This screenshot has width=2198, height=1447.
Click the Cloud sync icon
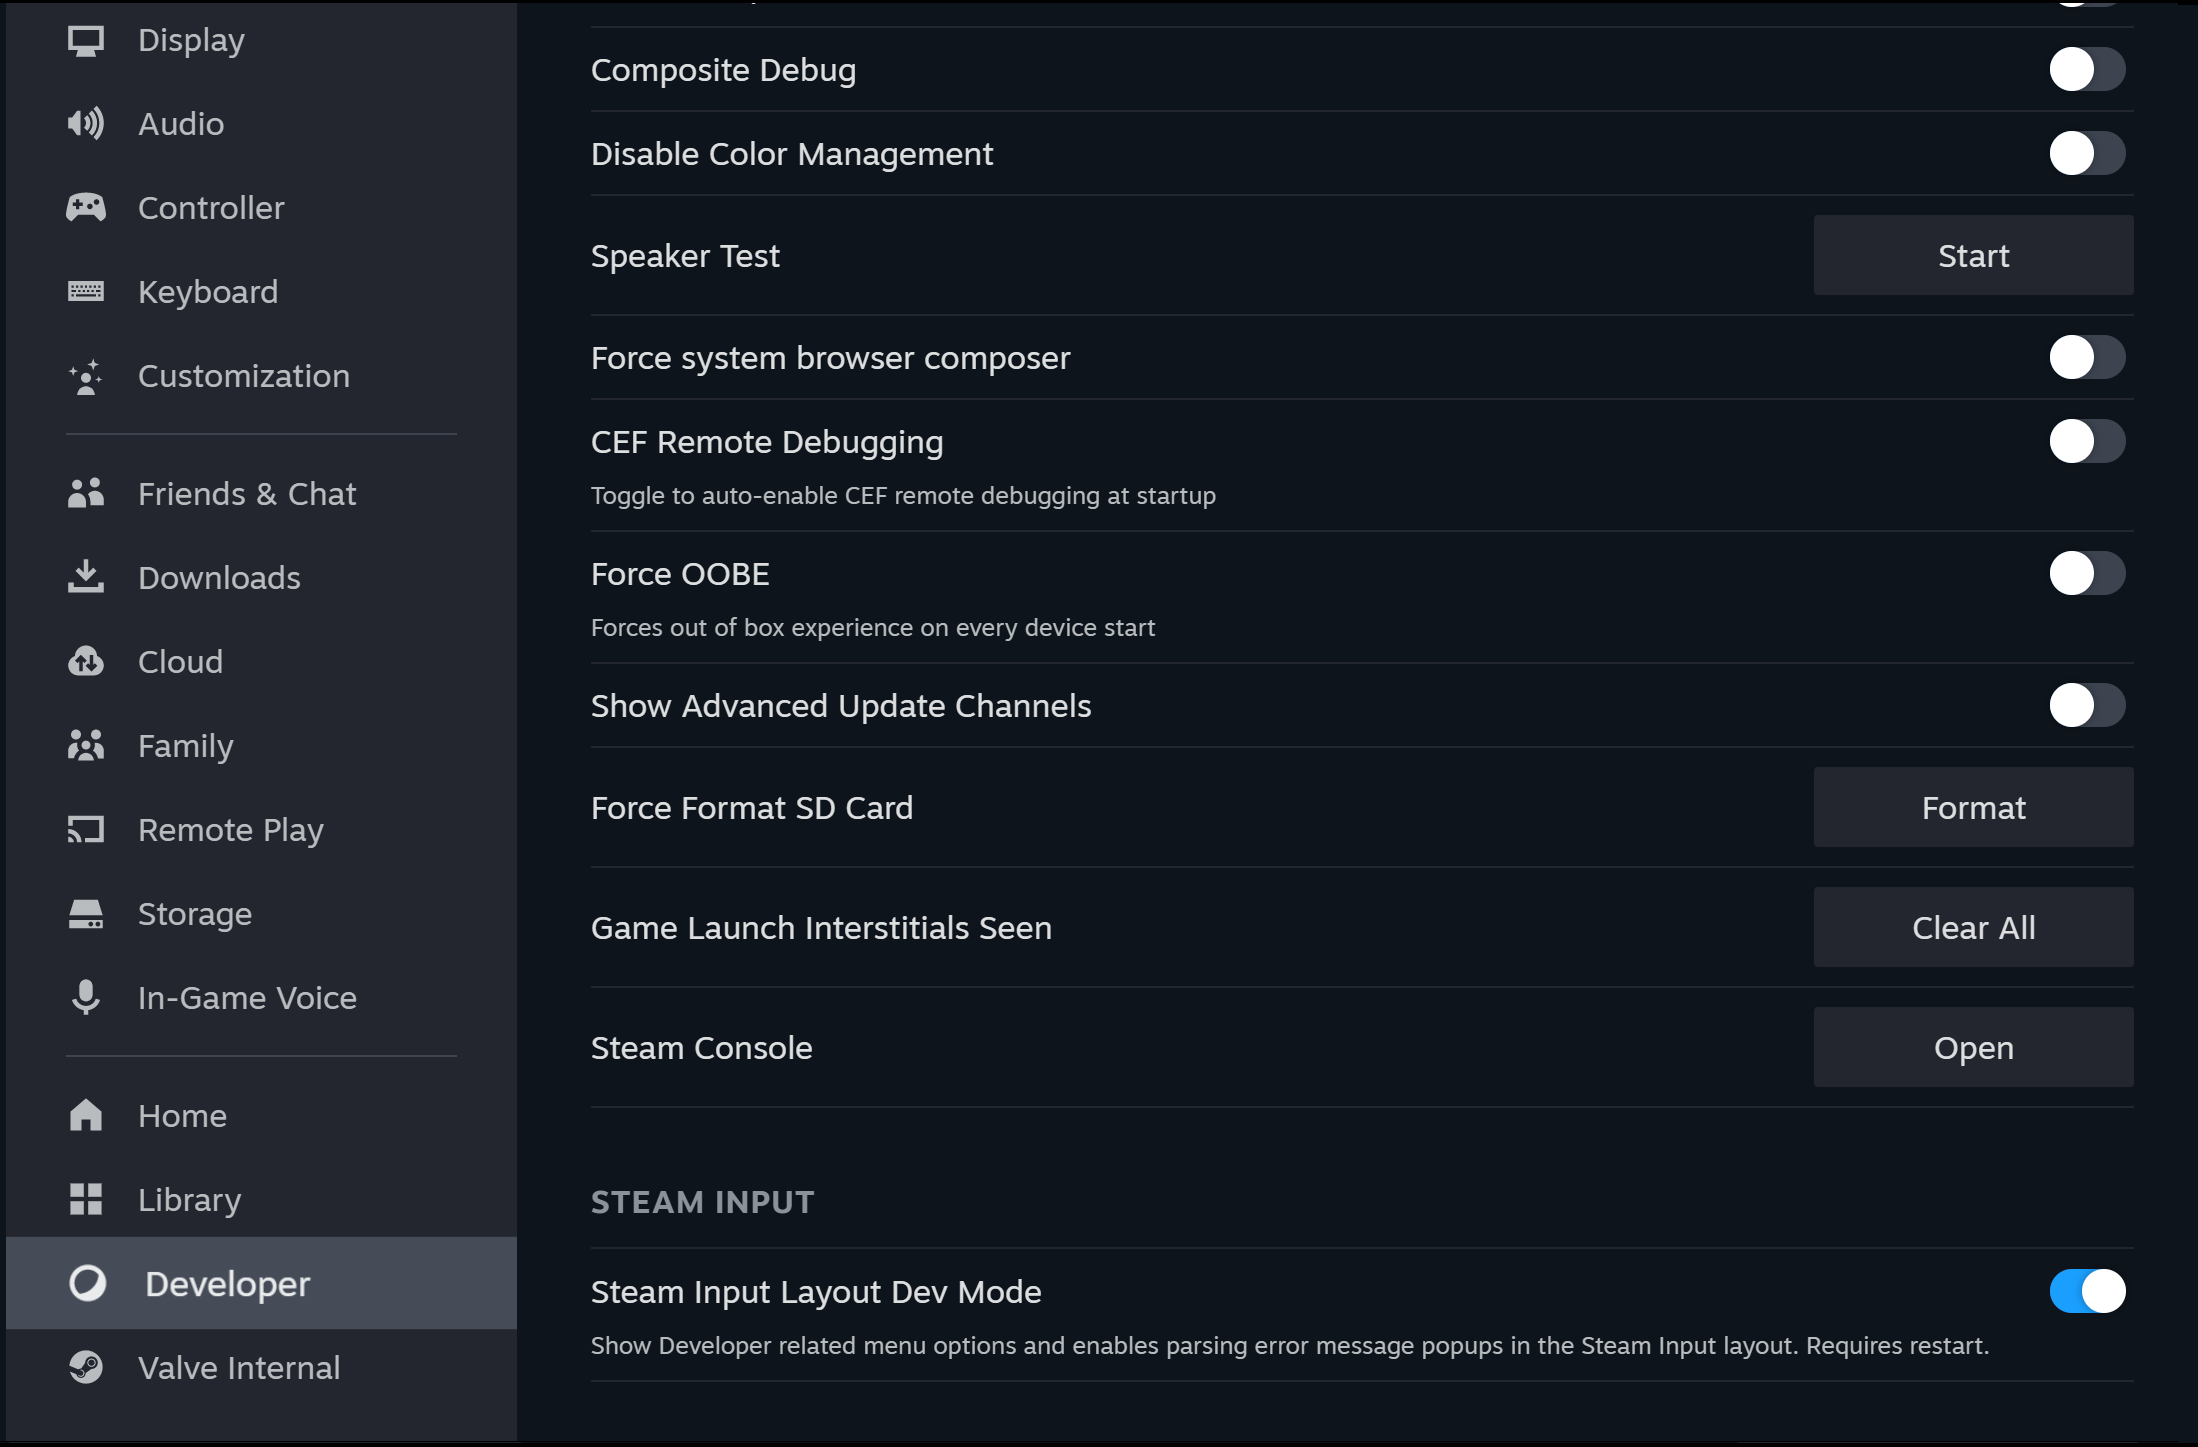point(86,661)
